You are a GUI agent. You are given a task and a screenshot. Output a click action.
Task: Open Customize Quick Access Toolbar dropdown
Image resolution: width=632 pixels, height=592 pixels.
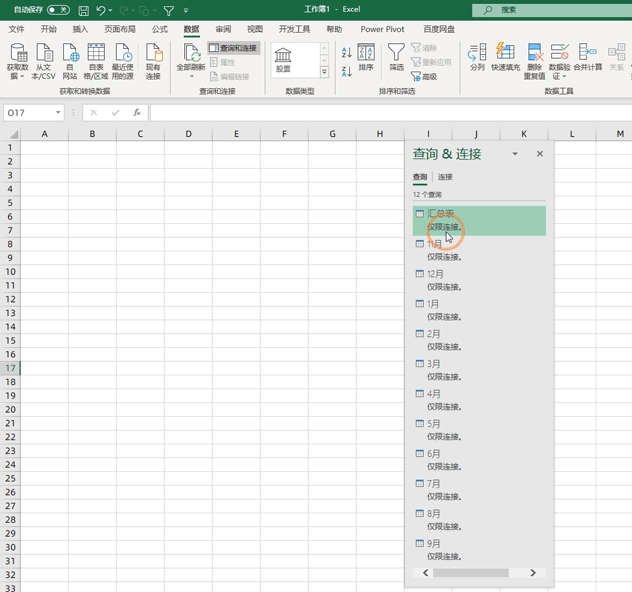tap(186, 10)
